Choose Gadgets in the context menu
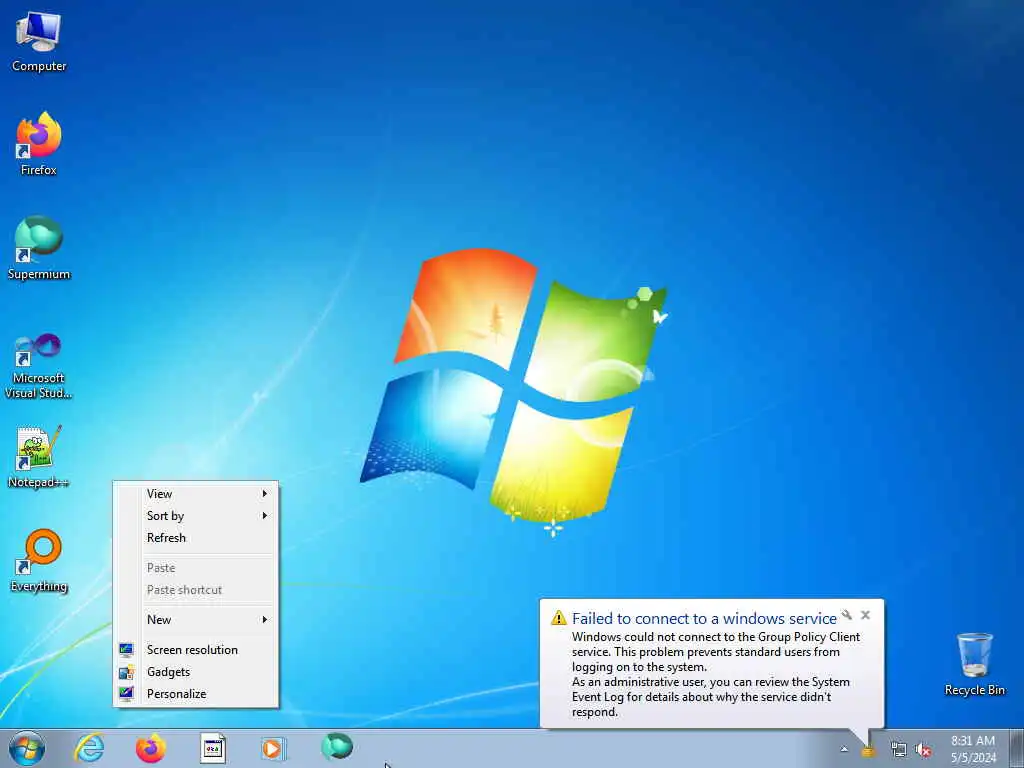The image size is (1024, 768). [196, 672]
